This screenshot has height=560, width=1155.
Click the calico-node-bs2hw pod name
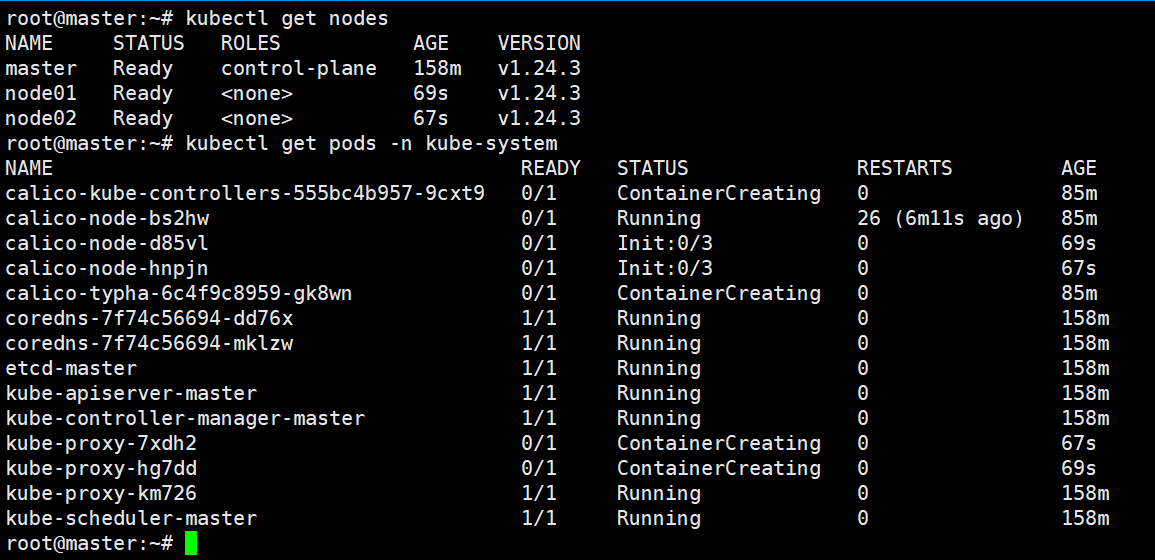pyautogui.click(x=107, y=218)
